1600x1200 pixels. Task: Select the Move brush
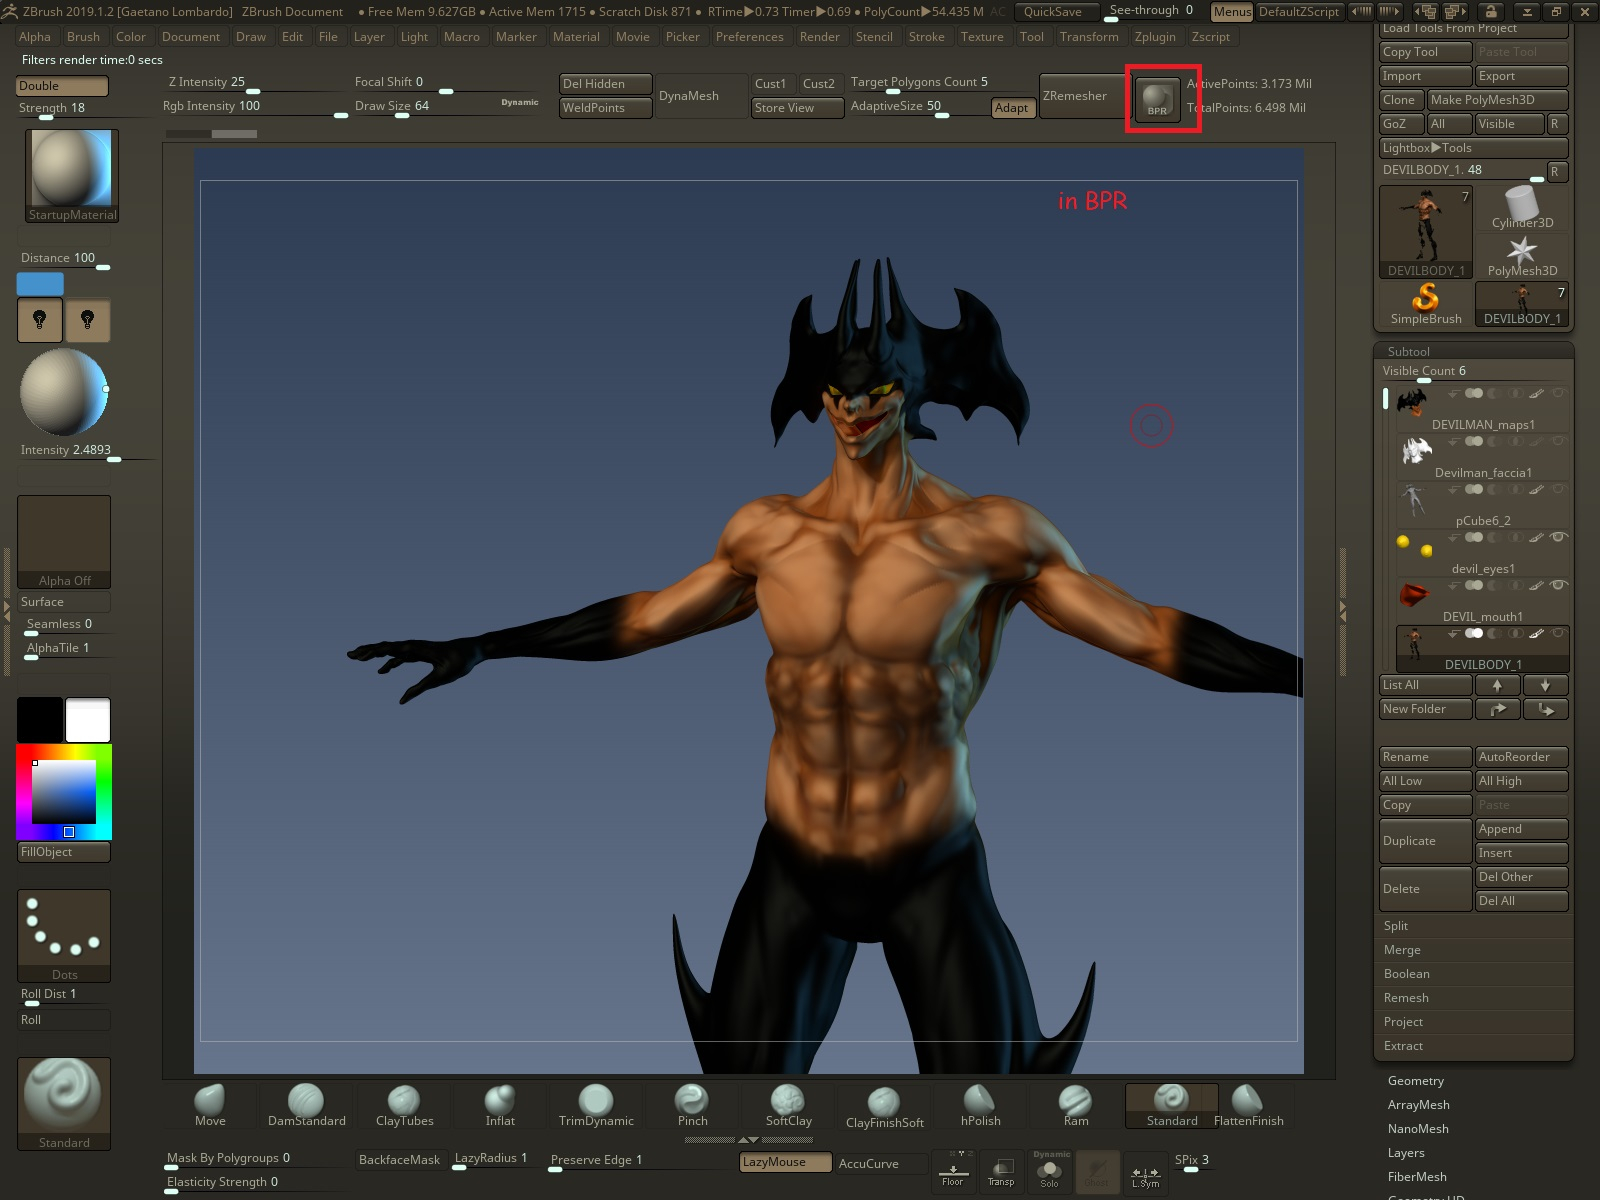pyautogui.click(x=210, y=1106)
